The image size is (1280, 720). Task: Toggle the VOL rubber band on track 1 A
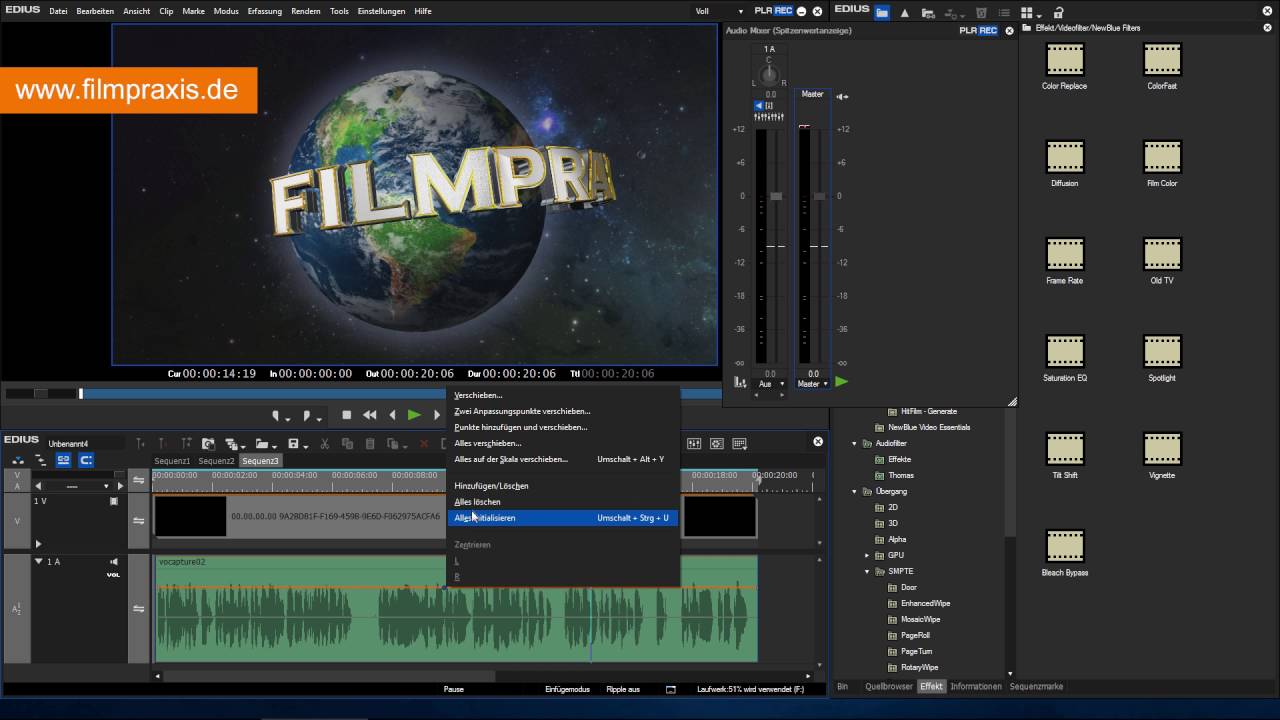point(114,575)
